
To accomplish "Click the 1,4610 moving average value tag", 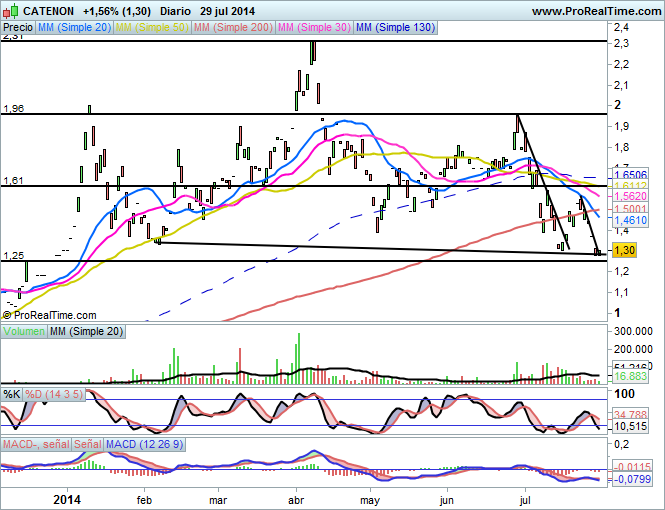I will click(x=630, y=220).
